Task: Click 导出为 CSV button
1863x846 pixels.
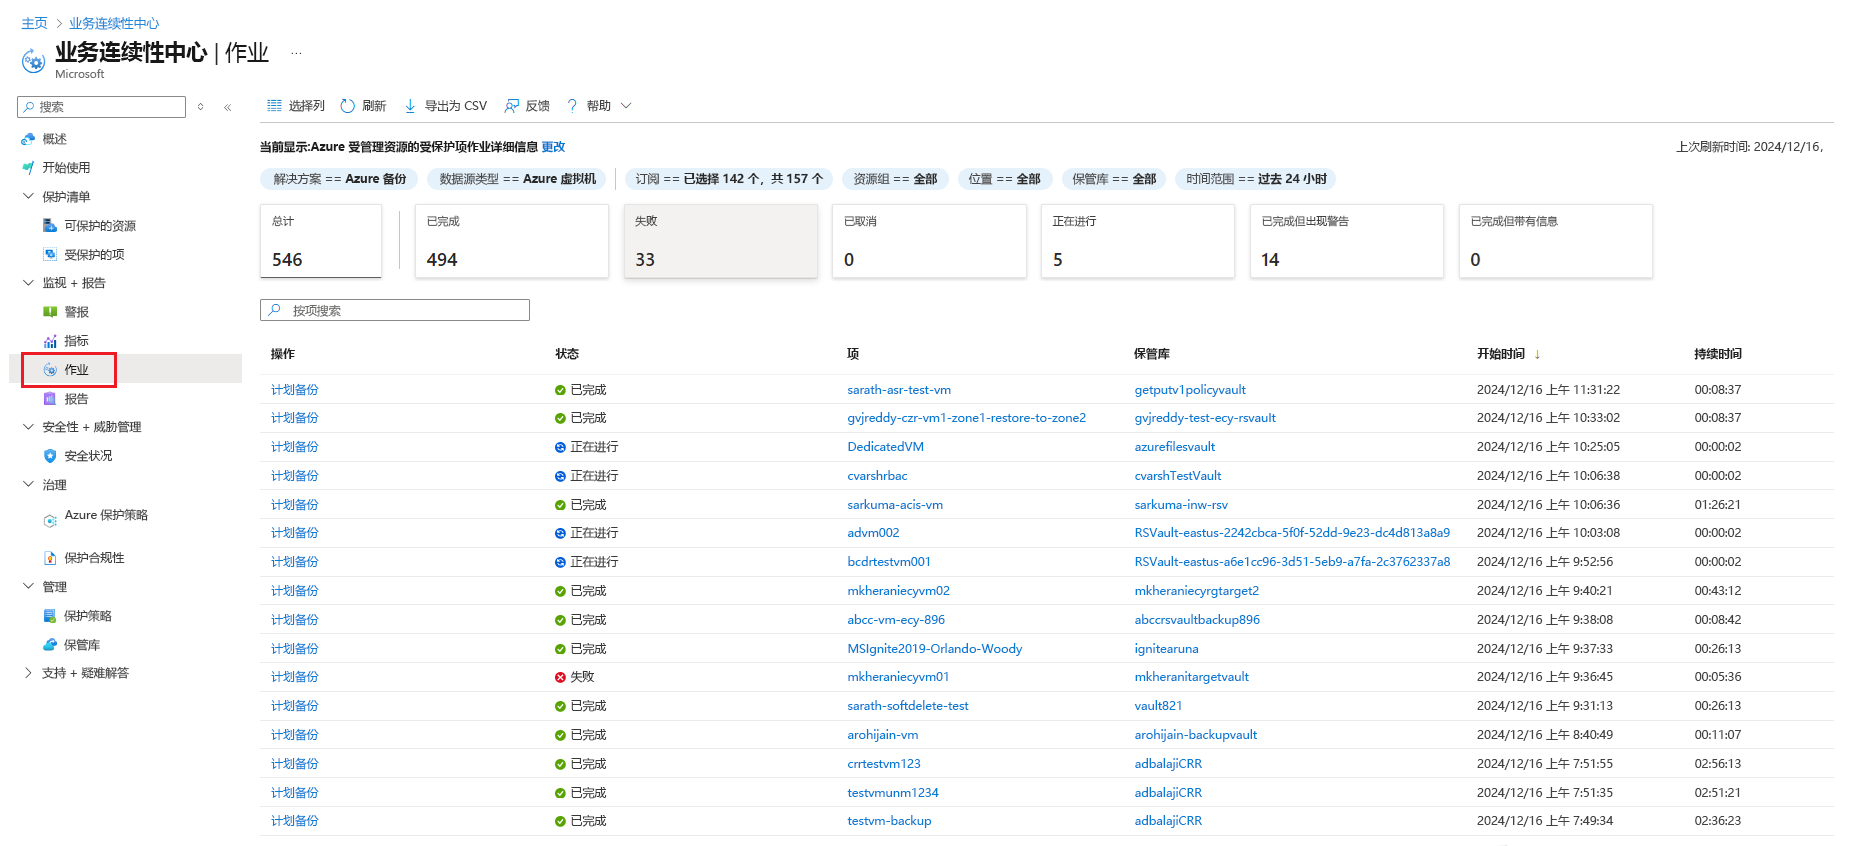Action: [x=445, y=106]
